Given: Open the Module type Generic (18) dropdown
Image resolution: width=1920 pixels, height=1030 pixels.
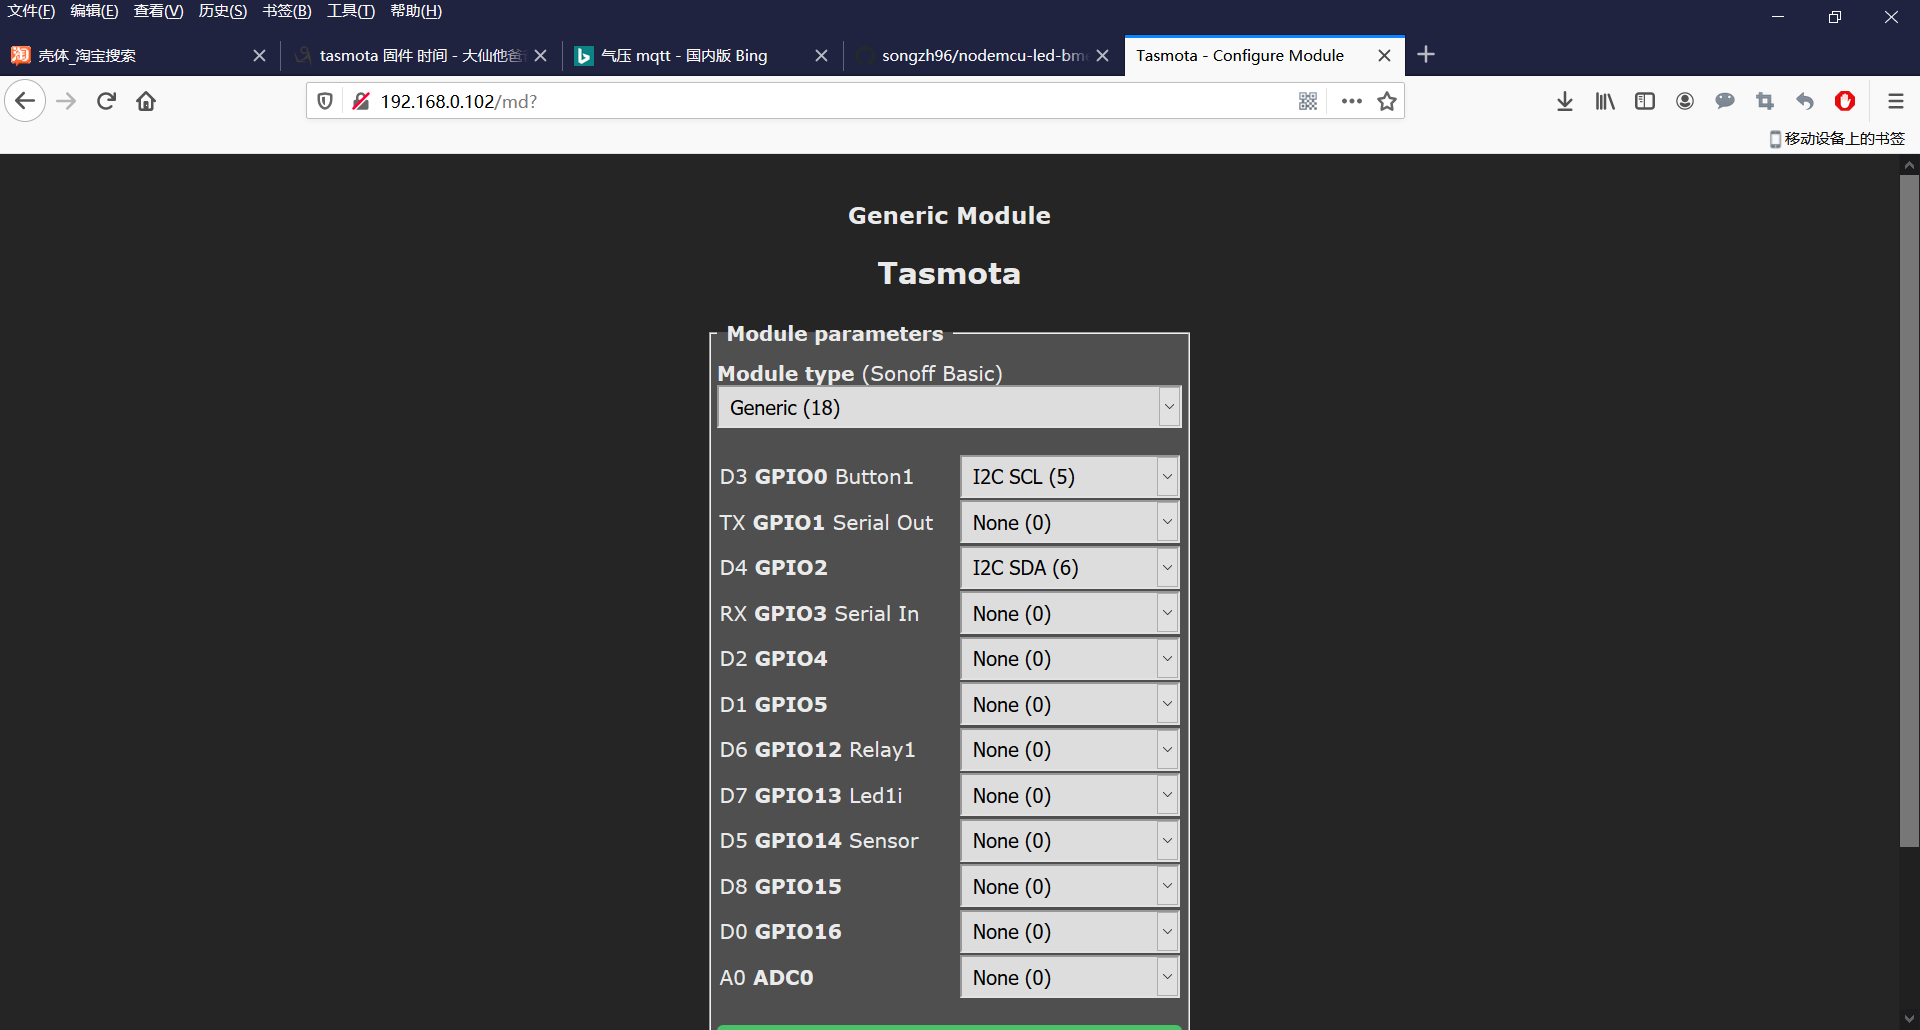Looking at the screenshot, I should point(949,408).
